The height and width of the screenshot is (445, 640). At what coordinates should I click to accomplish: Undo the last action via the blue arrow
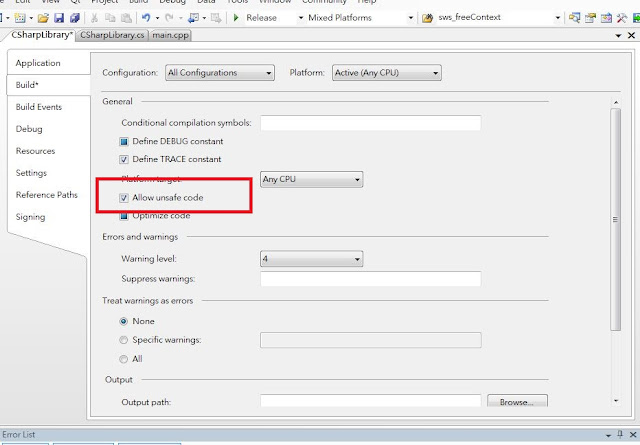click(146, 18)
